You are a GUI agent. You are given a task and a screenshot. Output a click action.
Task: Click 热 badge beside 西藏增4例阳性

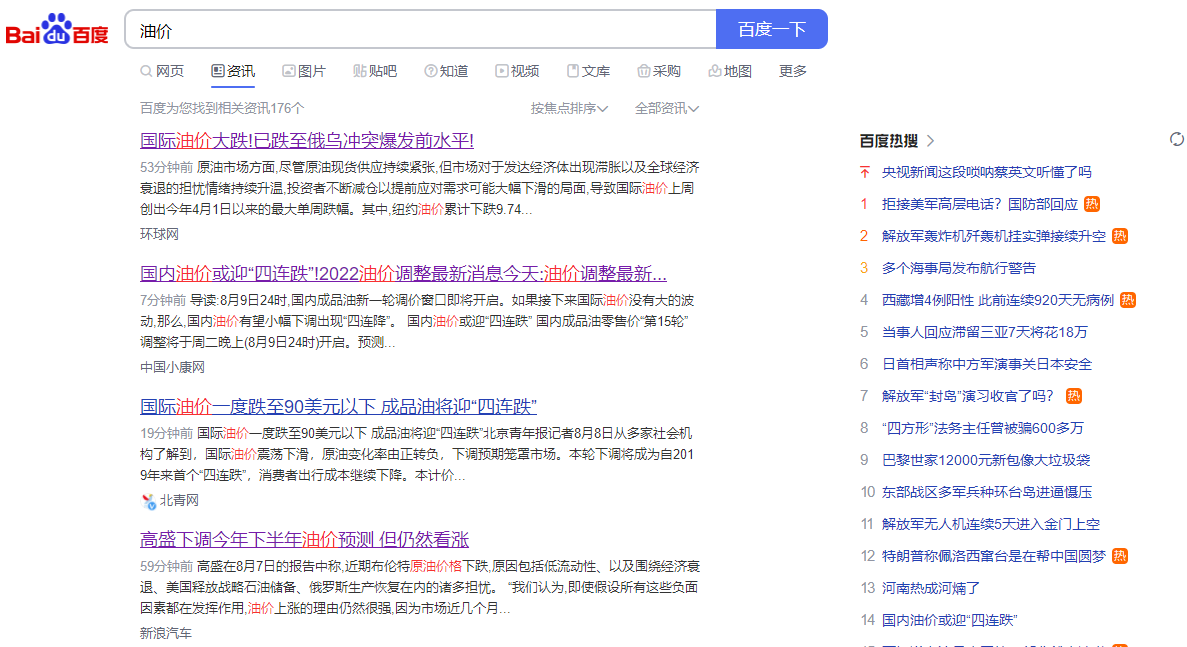tap(1128, 300)
